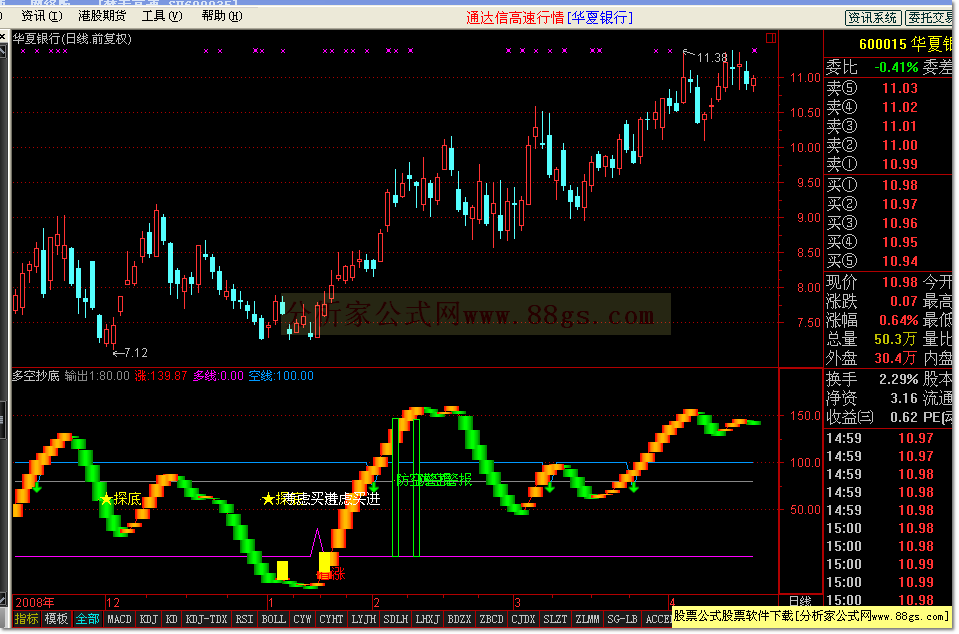Click the 150.0 indicator axis label
Image resolution: width=959 pixels, height=634 pixels.
tap(805, 416)
